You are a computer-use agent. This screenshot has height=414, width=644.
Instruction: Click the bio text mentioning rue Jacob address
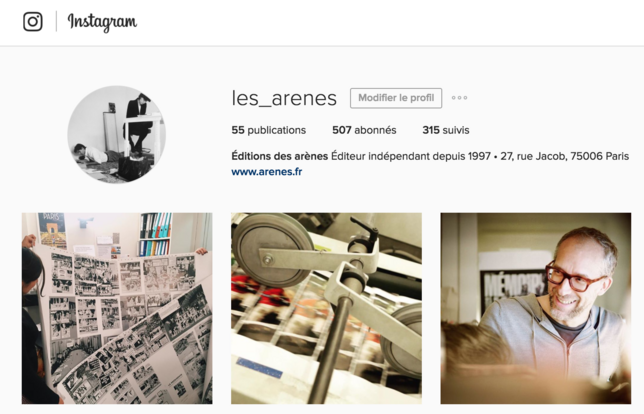coord(565,156)
